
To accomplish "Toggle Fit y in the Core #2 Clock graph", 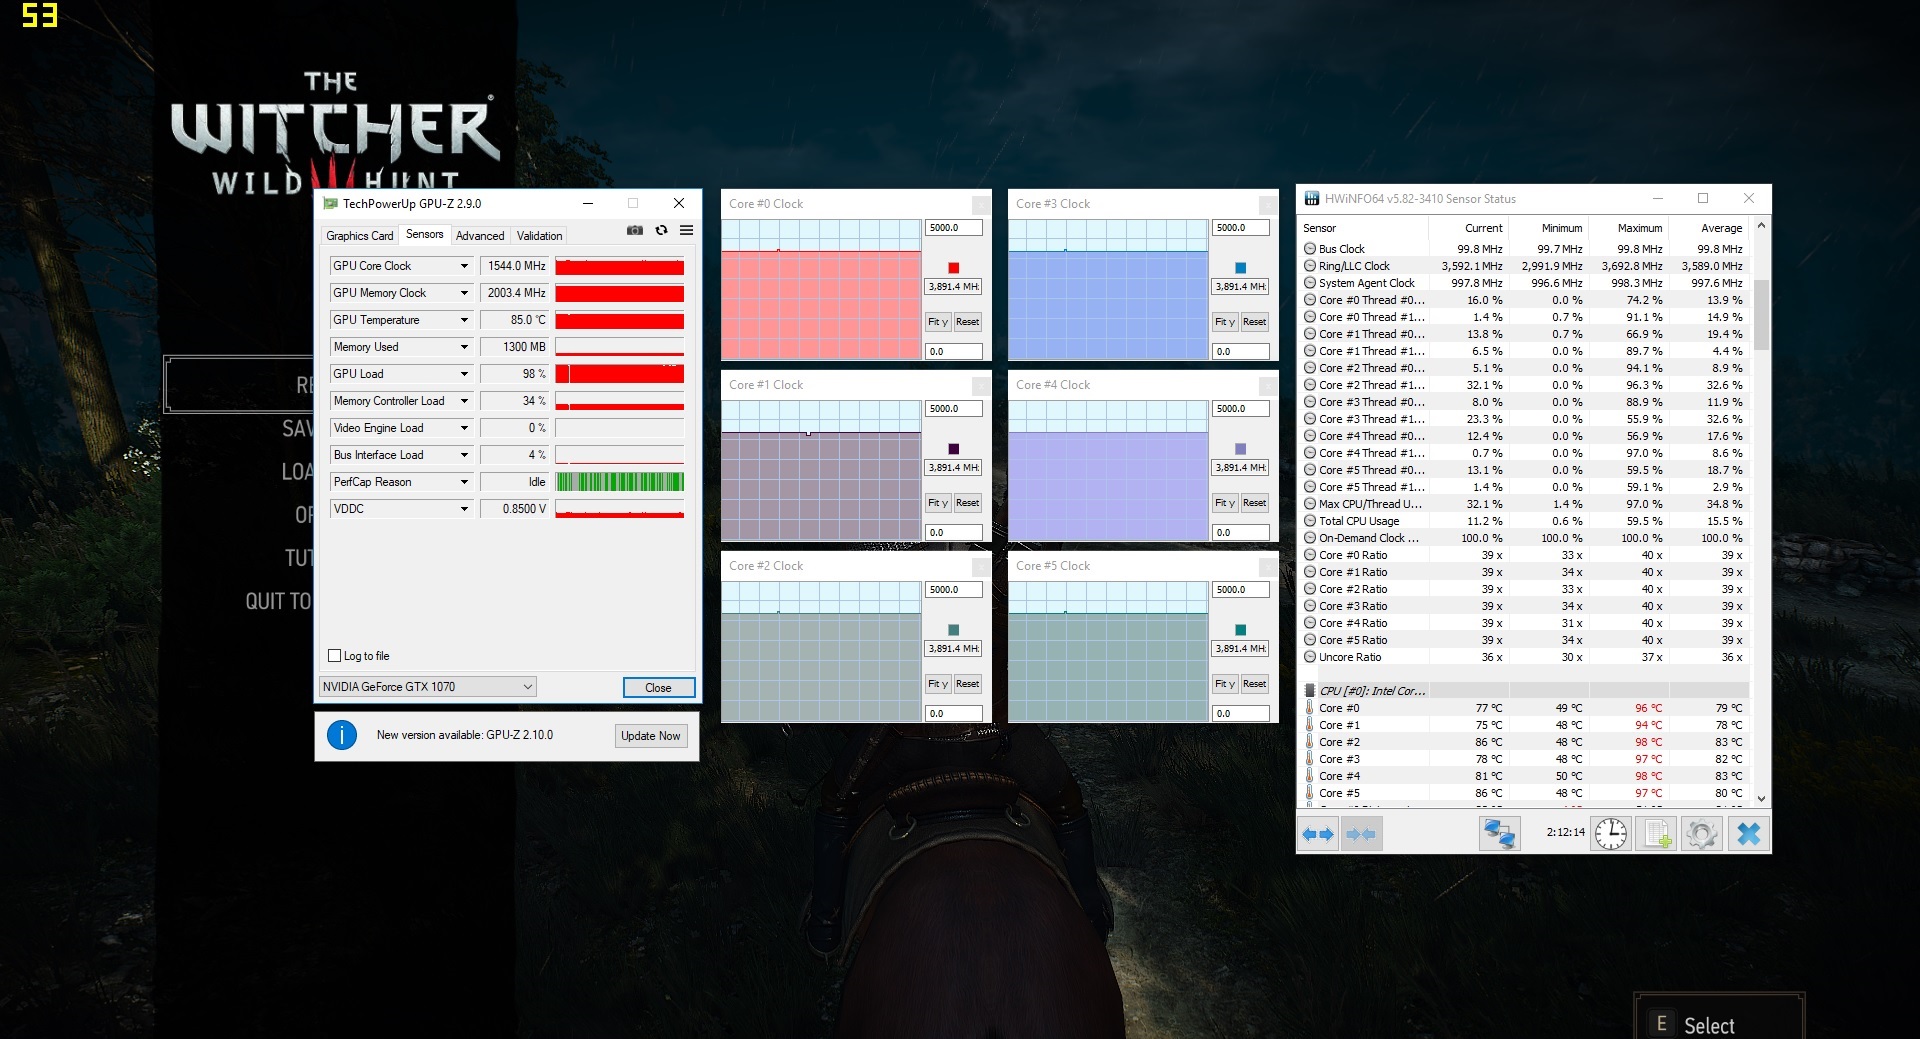I will 937,684.
